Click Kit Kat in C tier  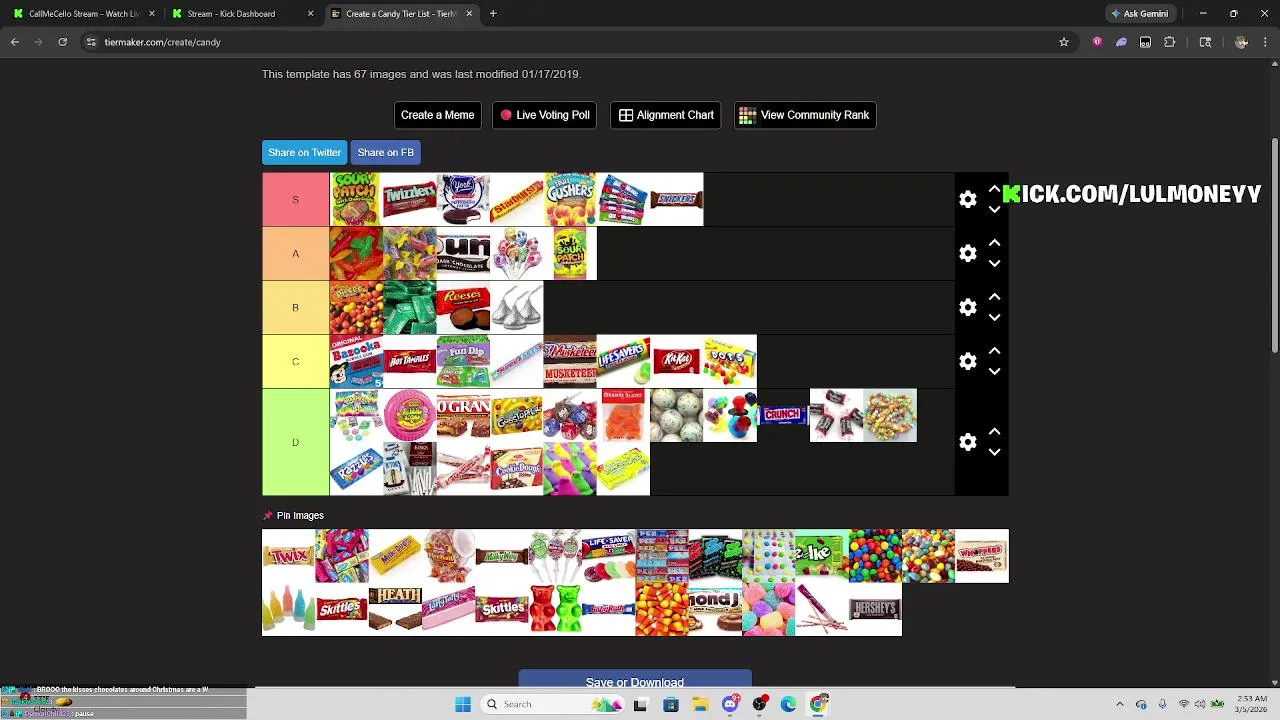(x=676, y=361)
